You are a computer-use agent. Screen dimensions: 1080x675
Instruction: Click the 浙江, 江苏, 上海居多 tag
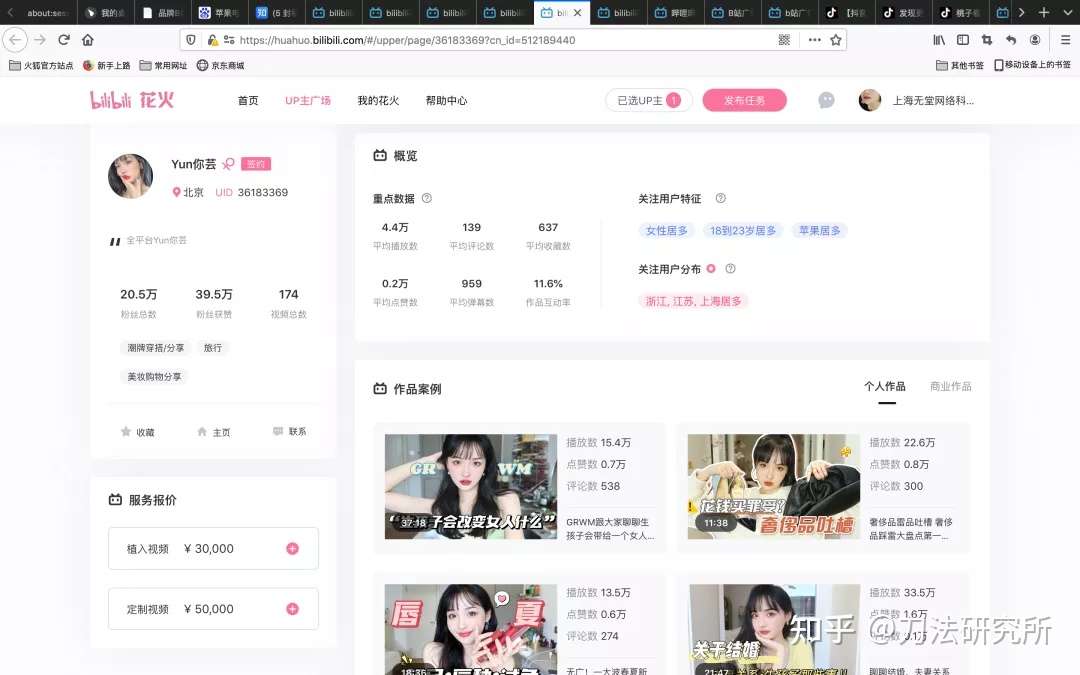[694, 301]
